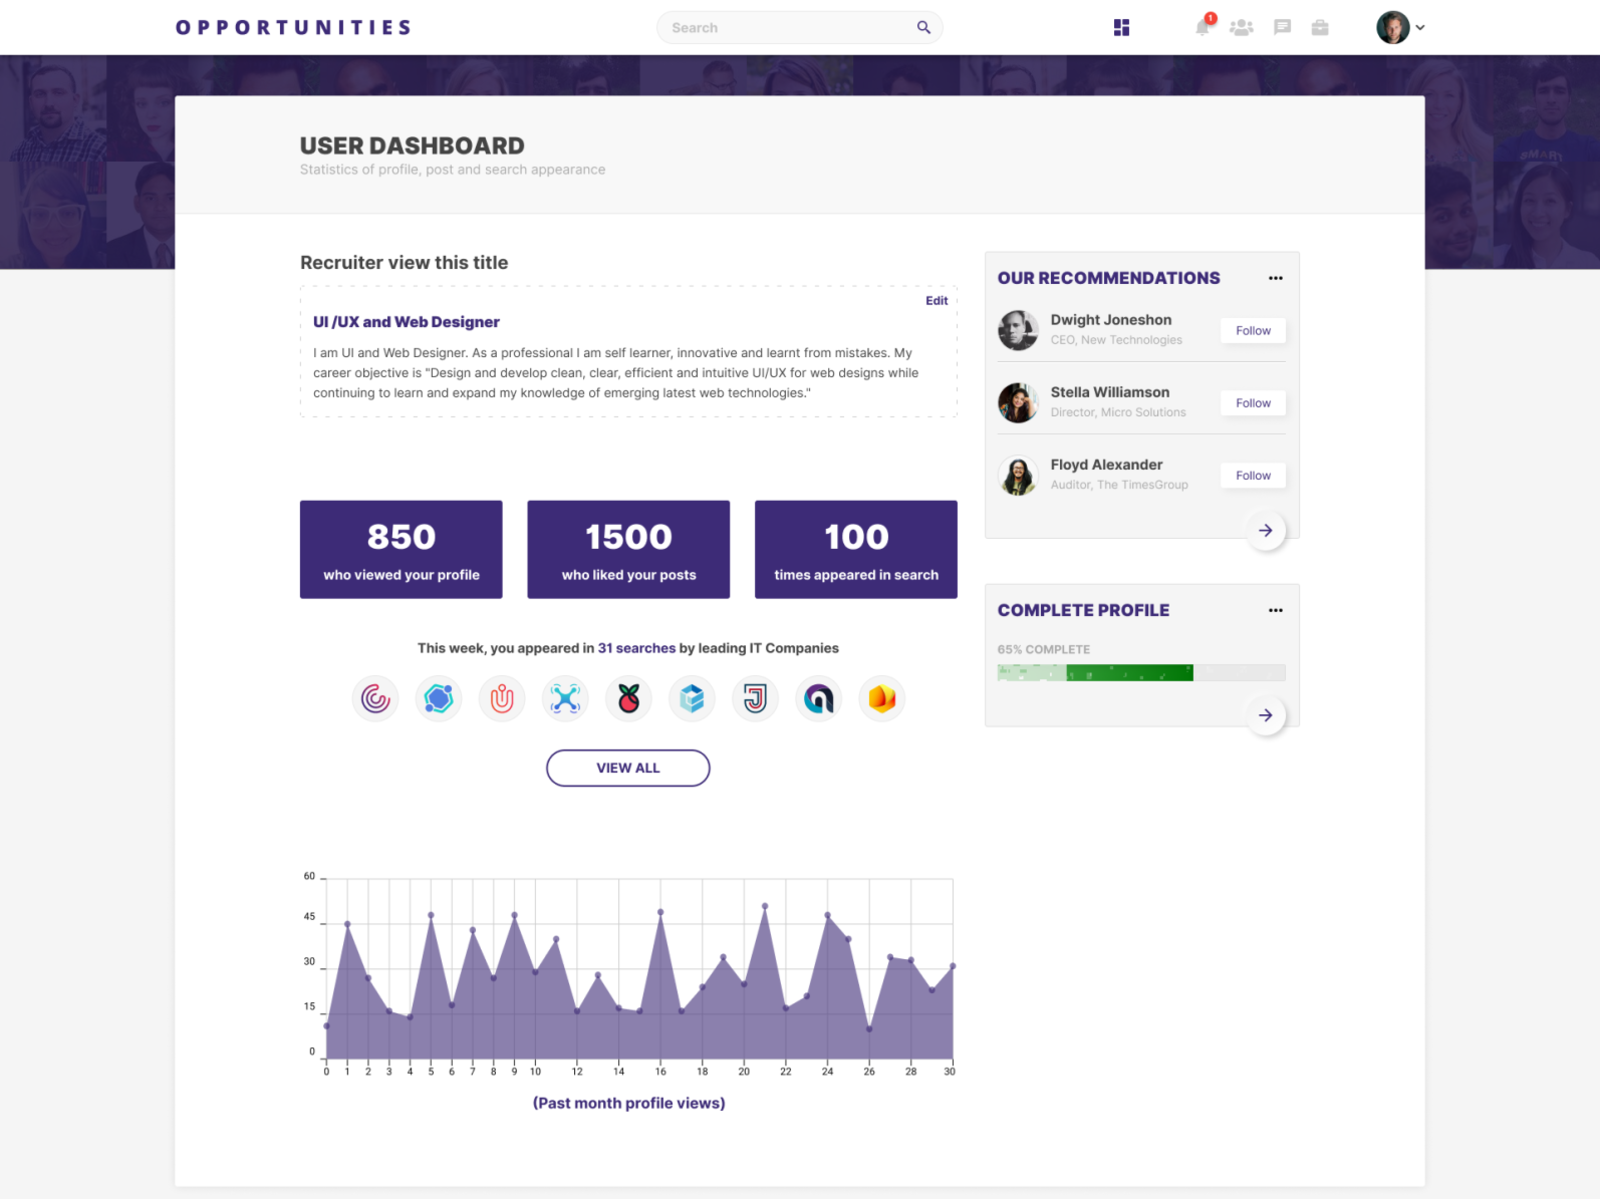The width and height of the screenshot is (1600, 1199).
Task: Click the Search input field
Action: click(799, 27)
